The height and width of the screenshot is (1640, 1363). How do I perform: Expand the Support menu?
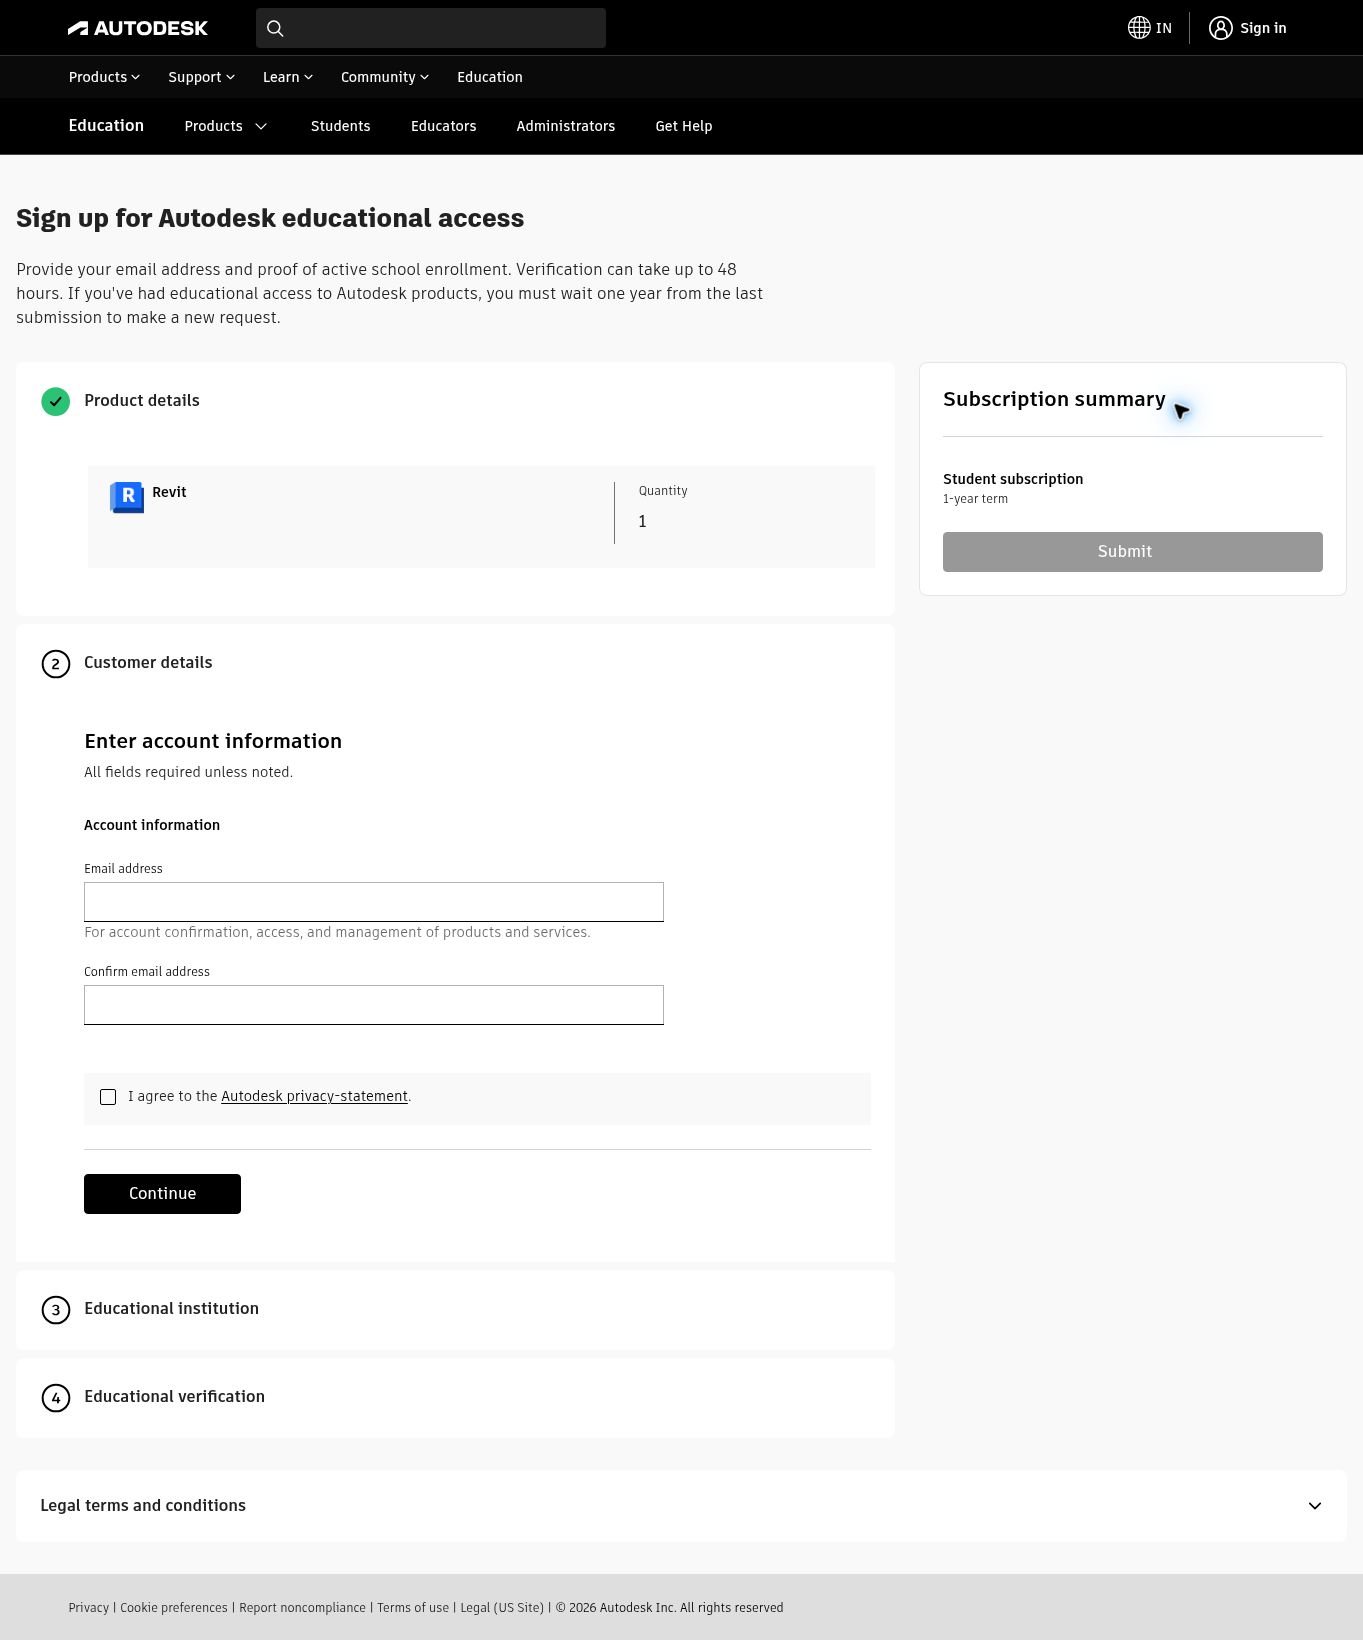(201, 77)
